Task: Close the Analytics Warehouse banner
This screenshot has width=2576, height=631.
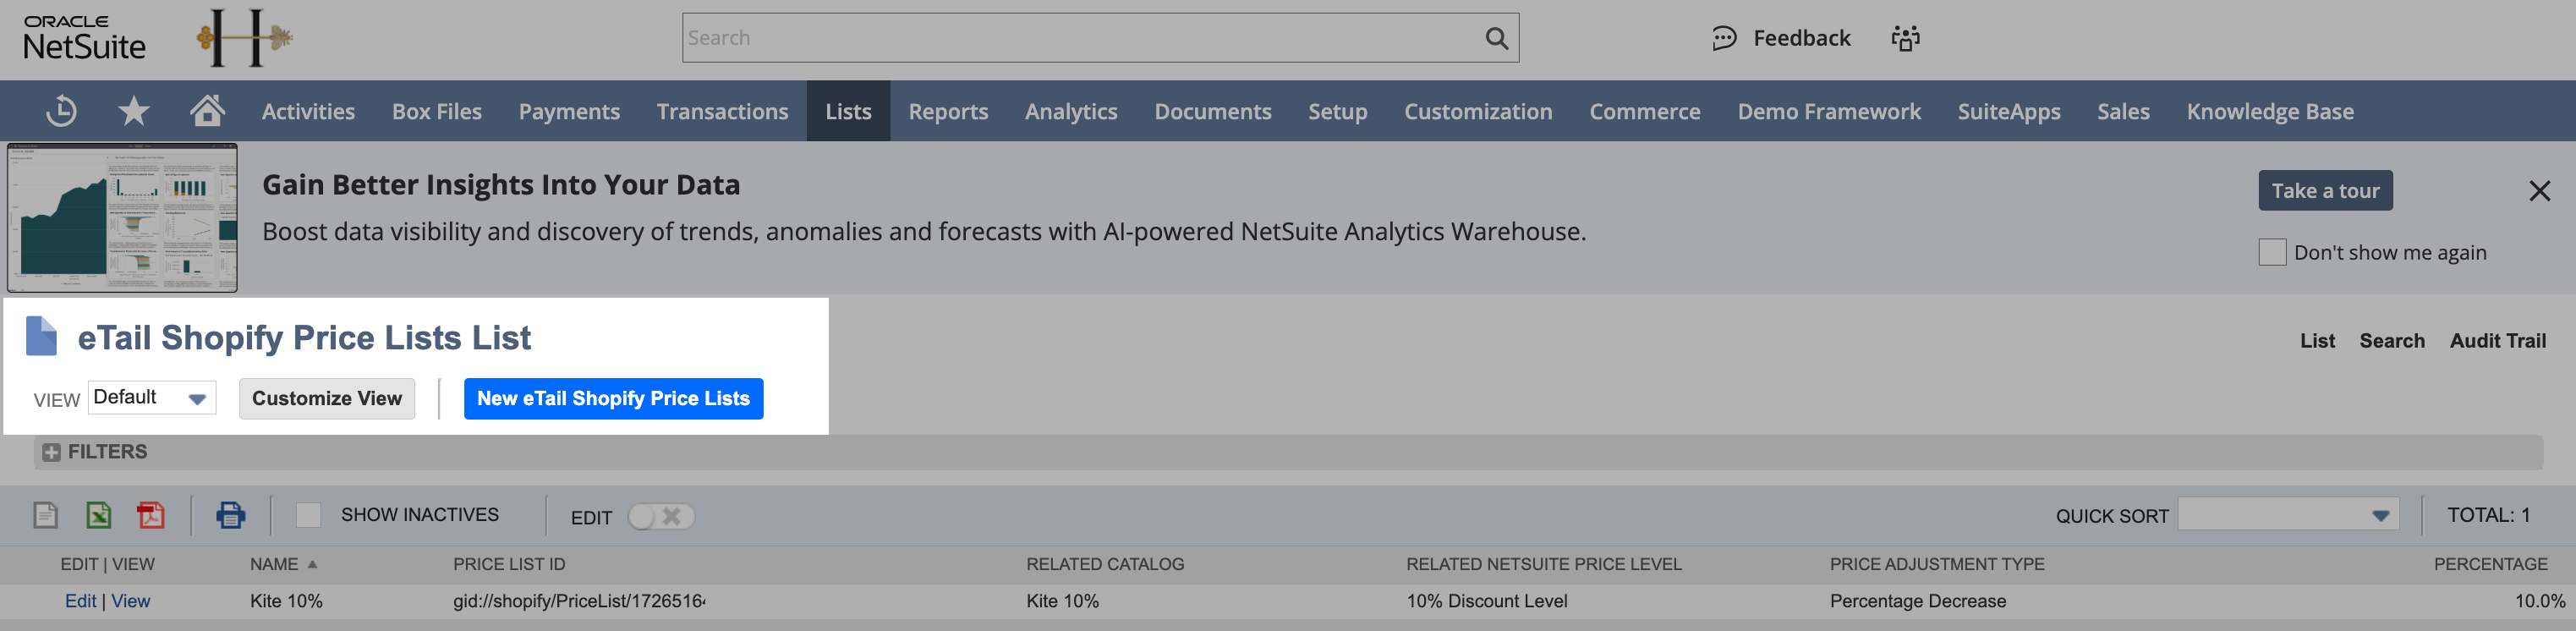Action: point(2539,190)
